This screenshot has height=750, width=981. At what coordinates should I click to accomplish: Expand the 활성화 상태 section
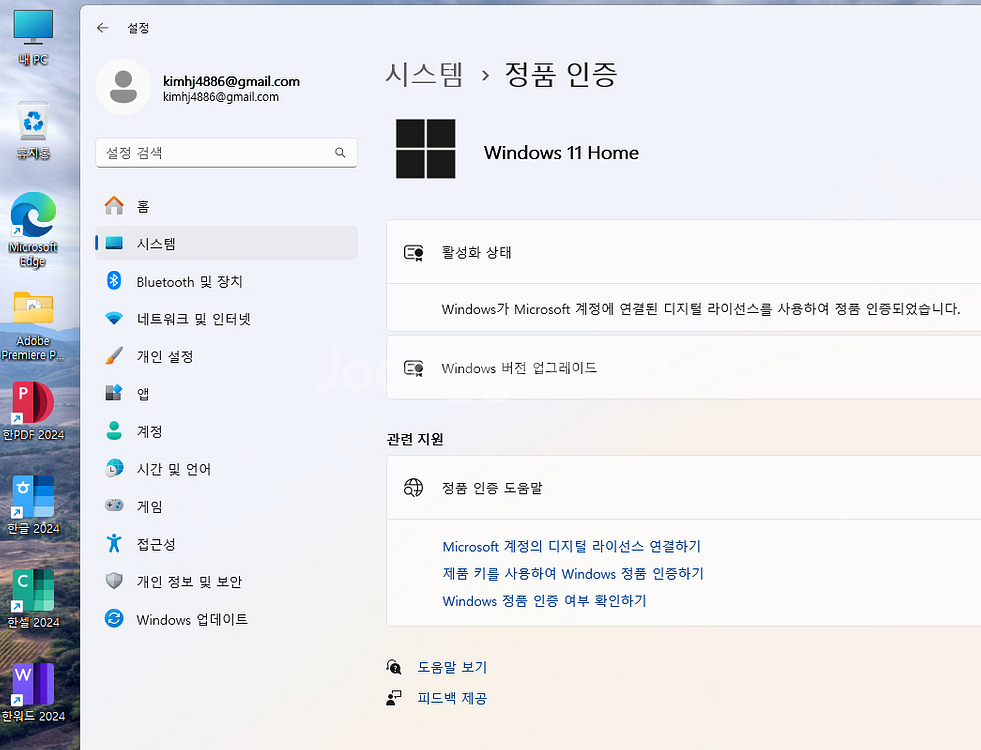point(684,252)
